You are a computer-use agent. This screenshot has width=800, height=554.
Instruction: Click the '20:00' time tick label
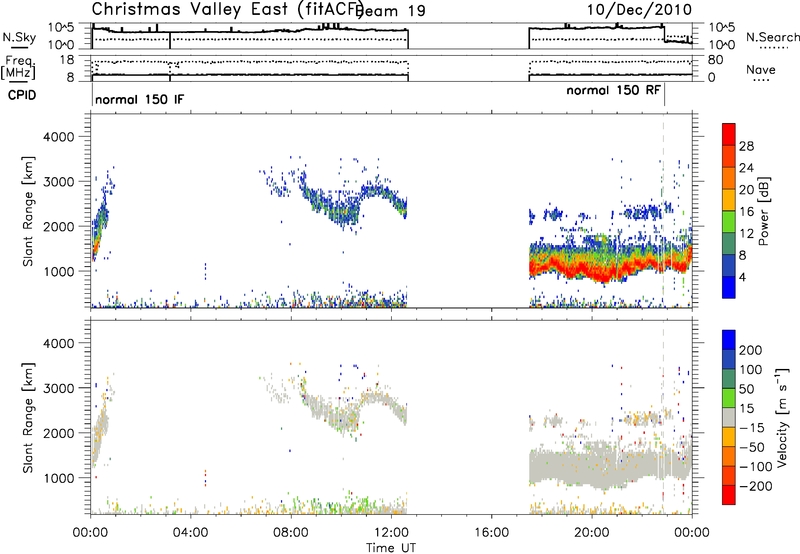pos(591,533)
